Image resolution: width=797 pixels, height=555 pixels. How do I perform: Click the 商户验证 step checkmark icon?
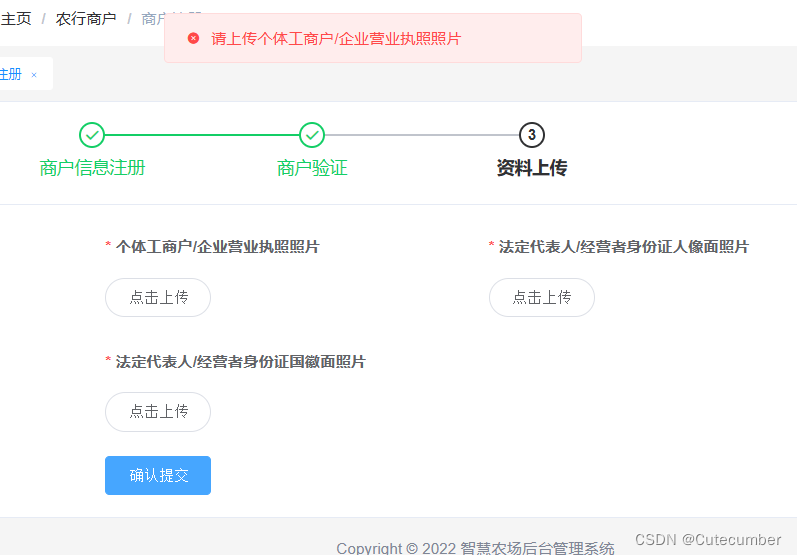312,135
